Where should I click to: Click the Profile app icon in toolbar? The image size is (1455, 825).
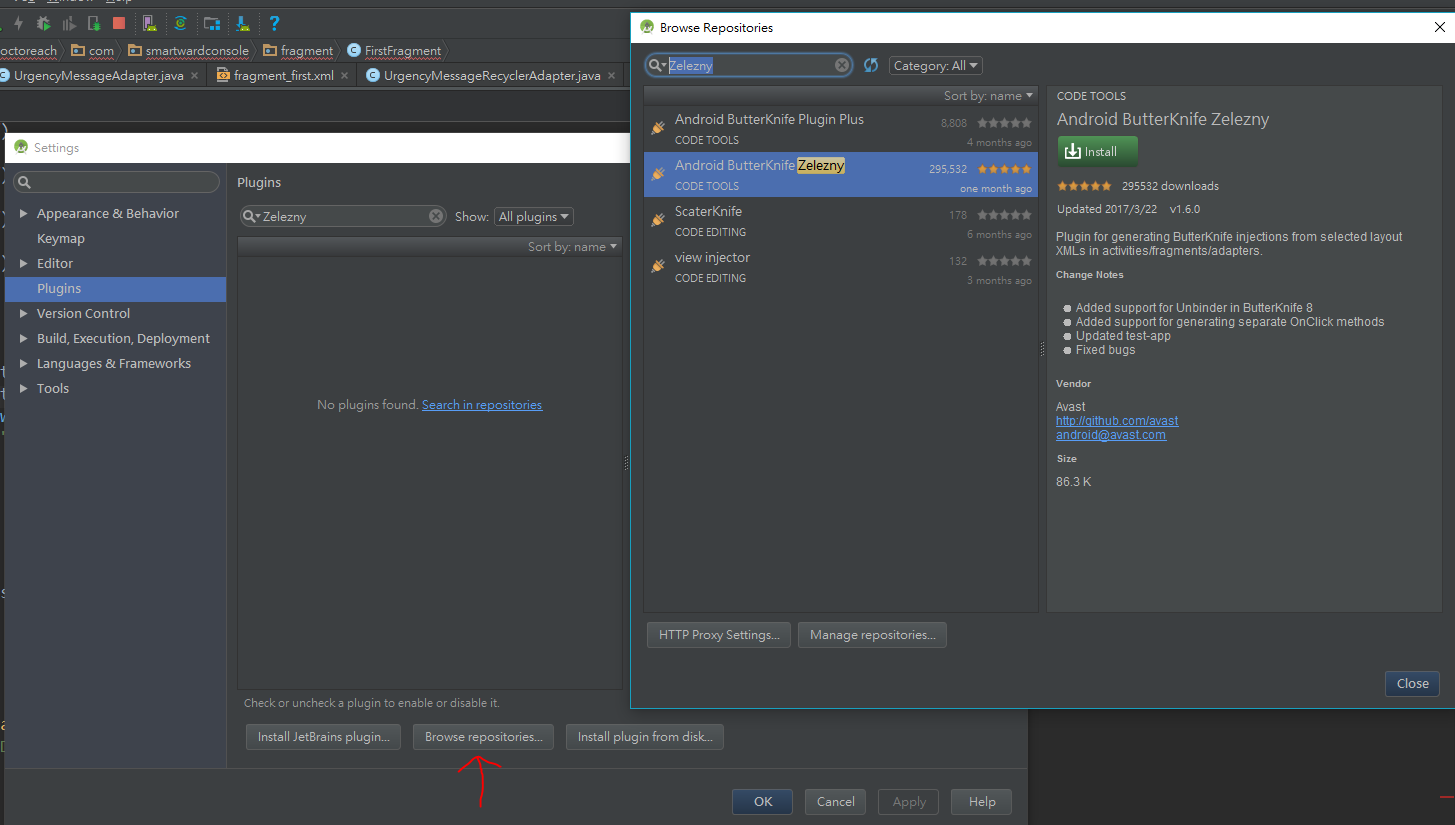(x=70, y=23)
